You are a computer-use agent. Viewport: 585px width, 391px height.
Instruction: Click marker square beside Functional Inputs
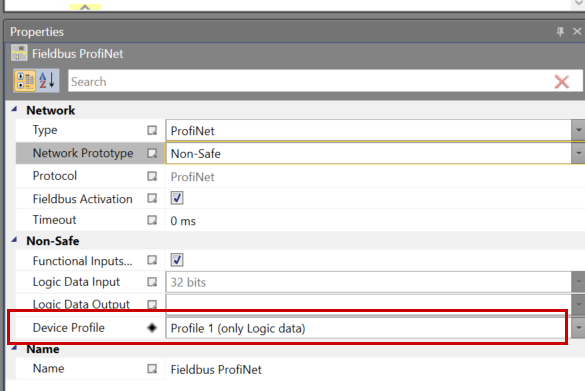(152, 260)
